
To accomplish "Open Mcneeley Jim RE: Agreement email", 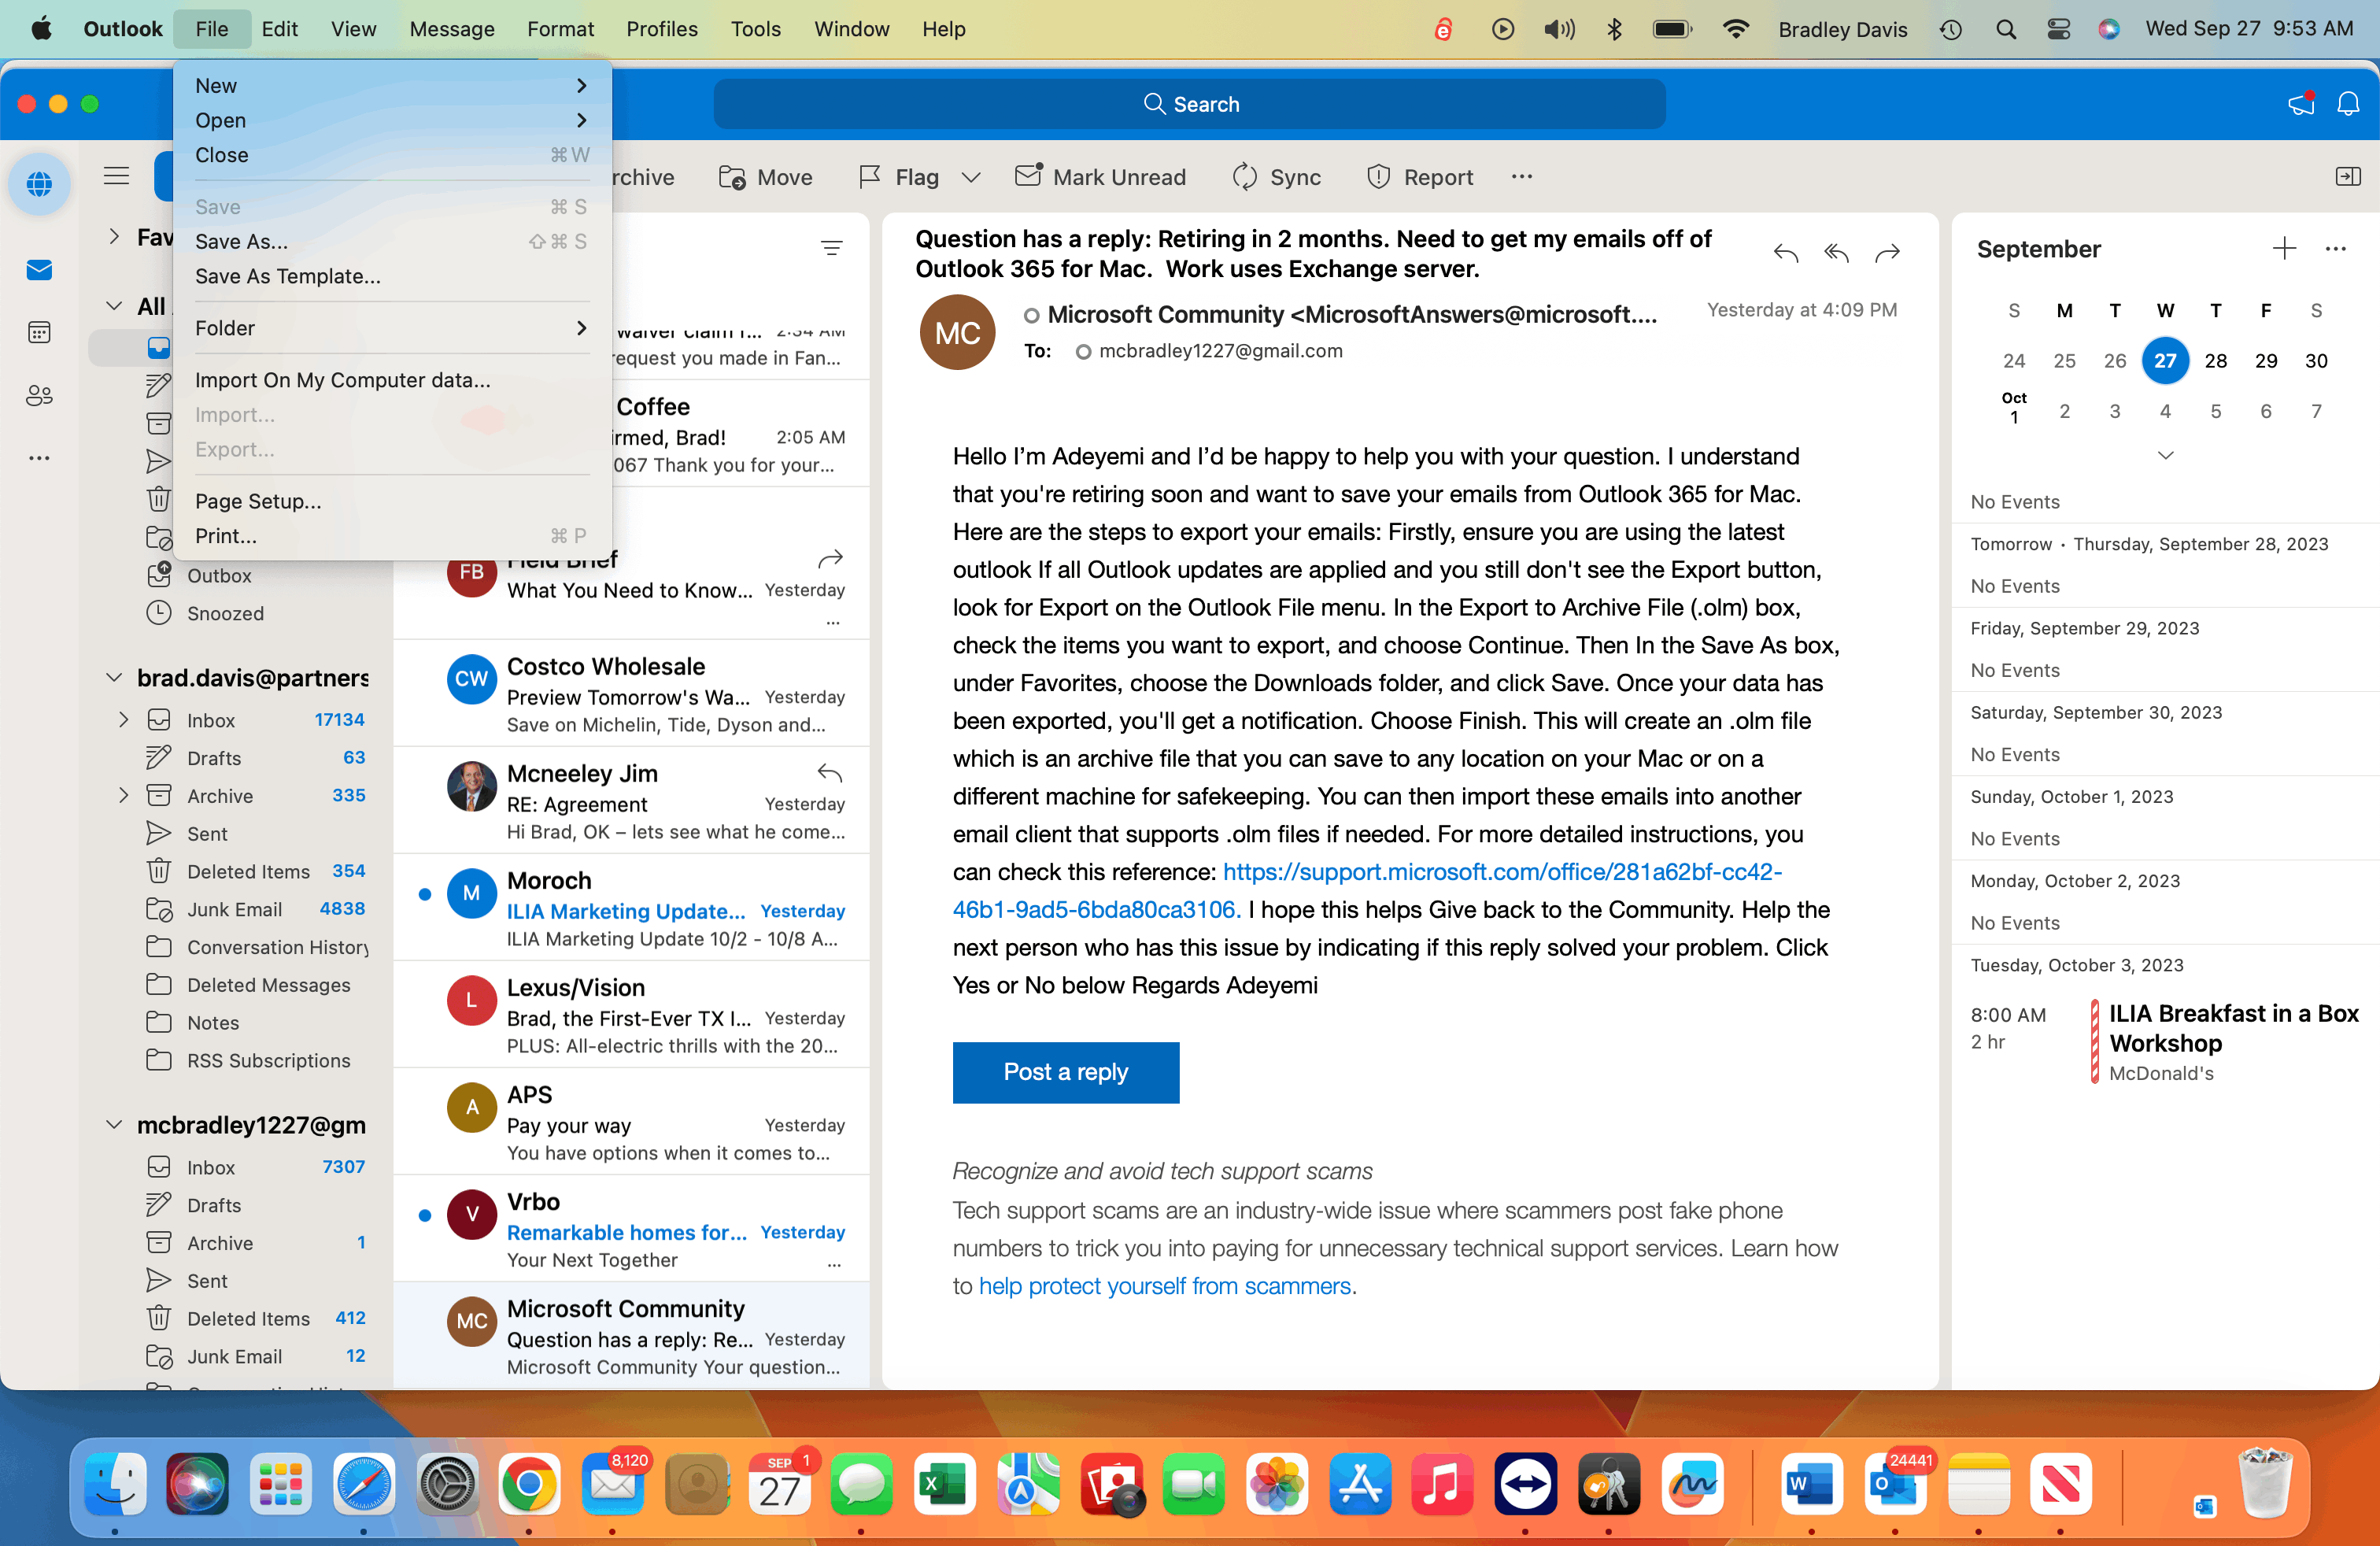I will tap(632, 801).
